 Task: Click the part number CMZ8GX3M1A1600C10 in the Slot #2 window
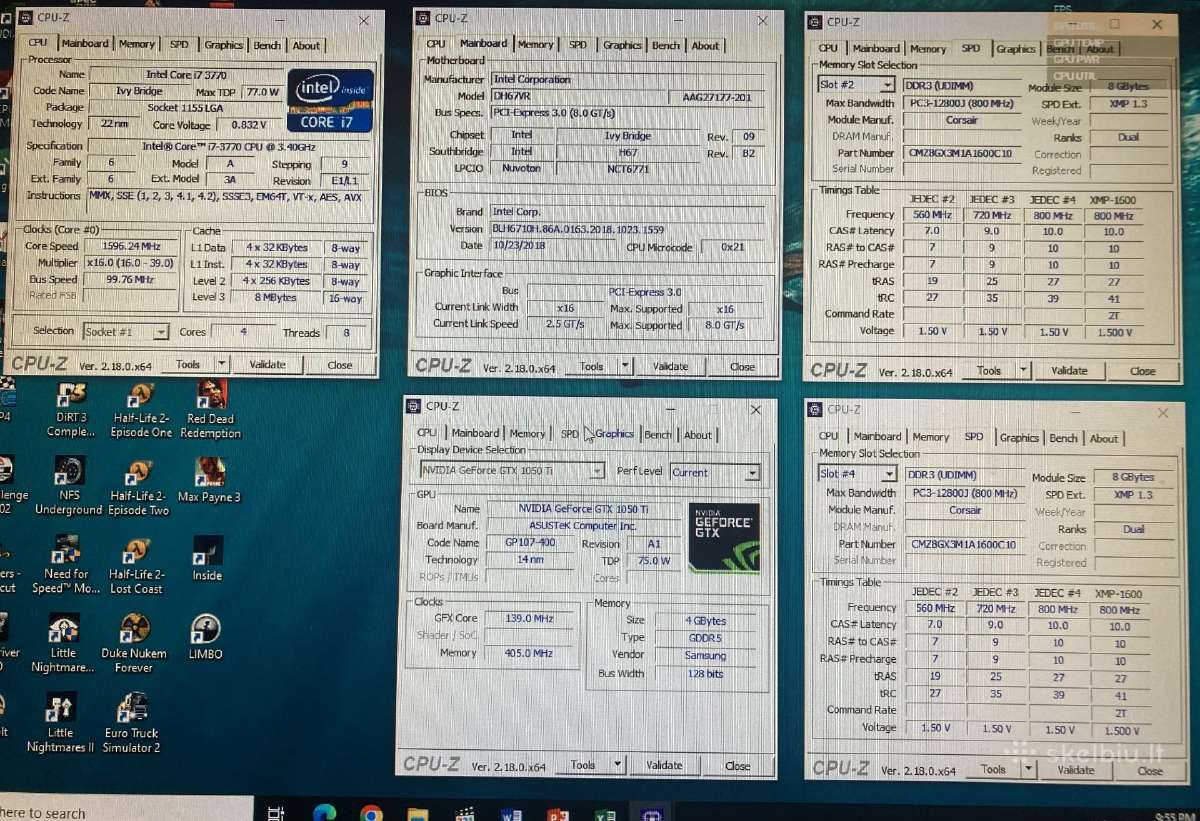962,153
